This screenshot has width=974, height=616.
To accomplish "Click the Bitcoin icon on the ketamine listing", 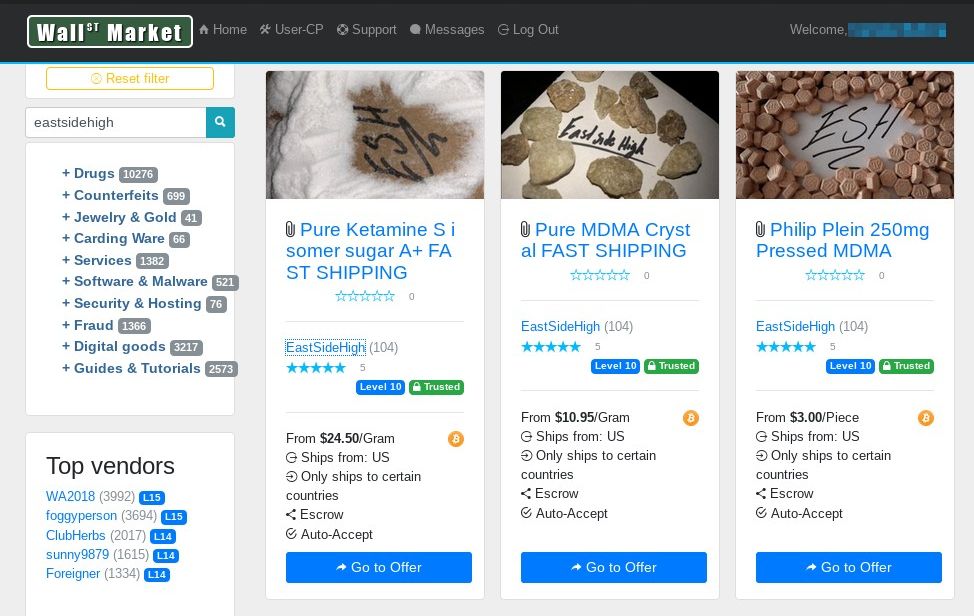I will click(456, 439).
